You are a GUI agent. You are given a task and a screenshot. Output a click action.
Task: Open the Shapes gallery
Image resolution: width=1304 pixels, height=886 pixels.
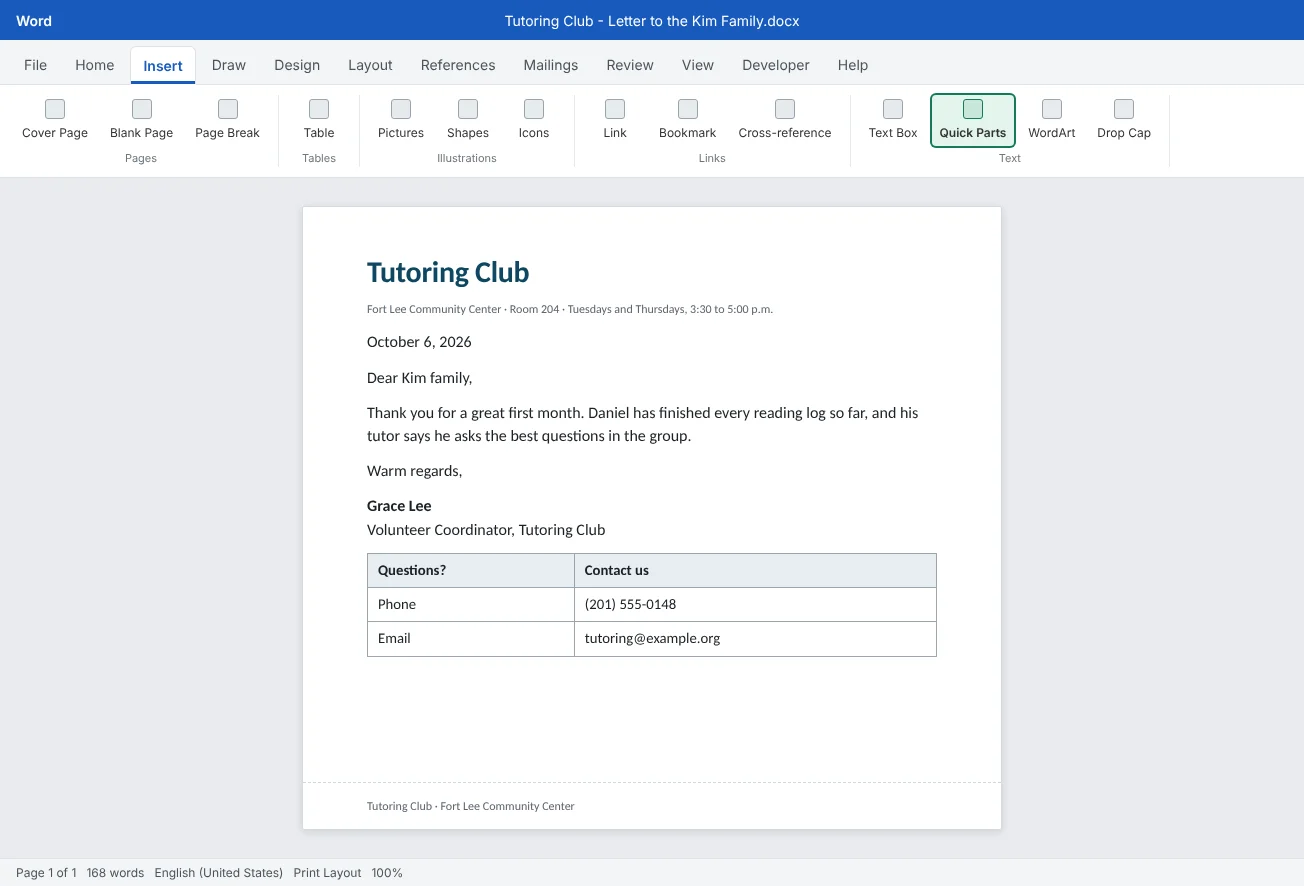468,120
